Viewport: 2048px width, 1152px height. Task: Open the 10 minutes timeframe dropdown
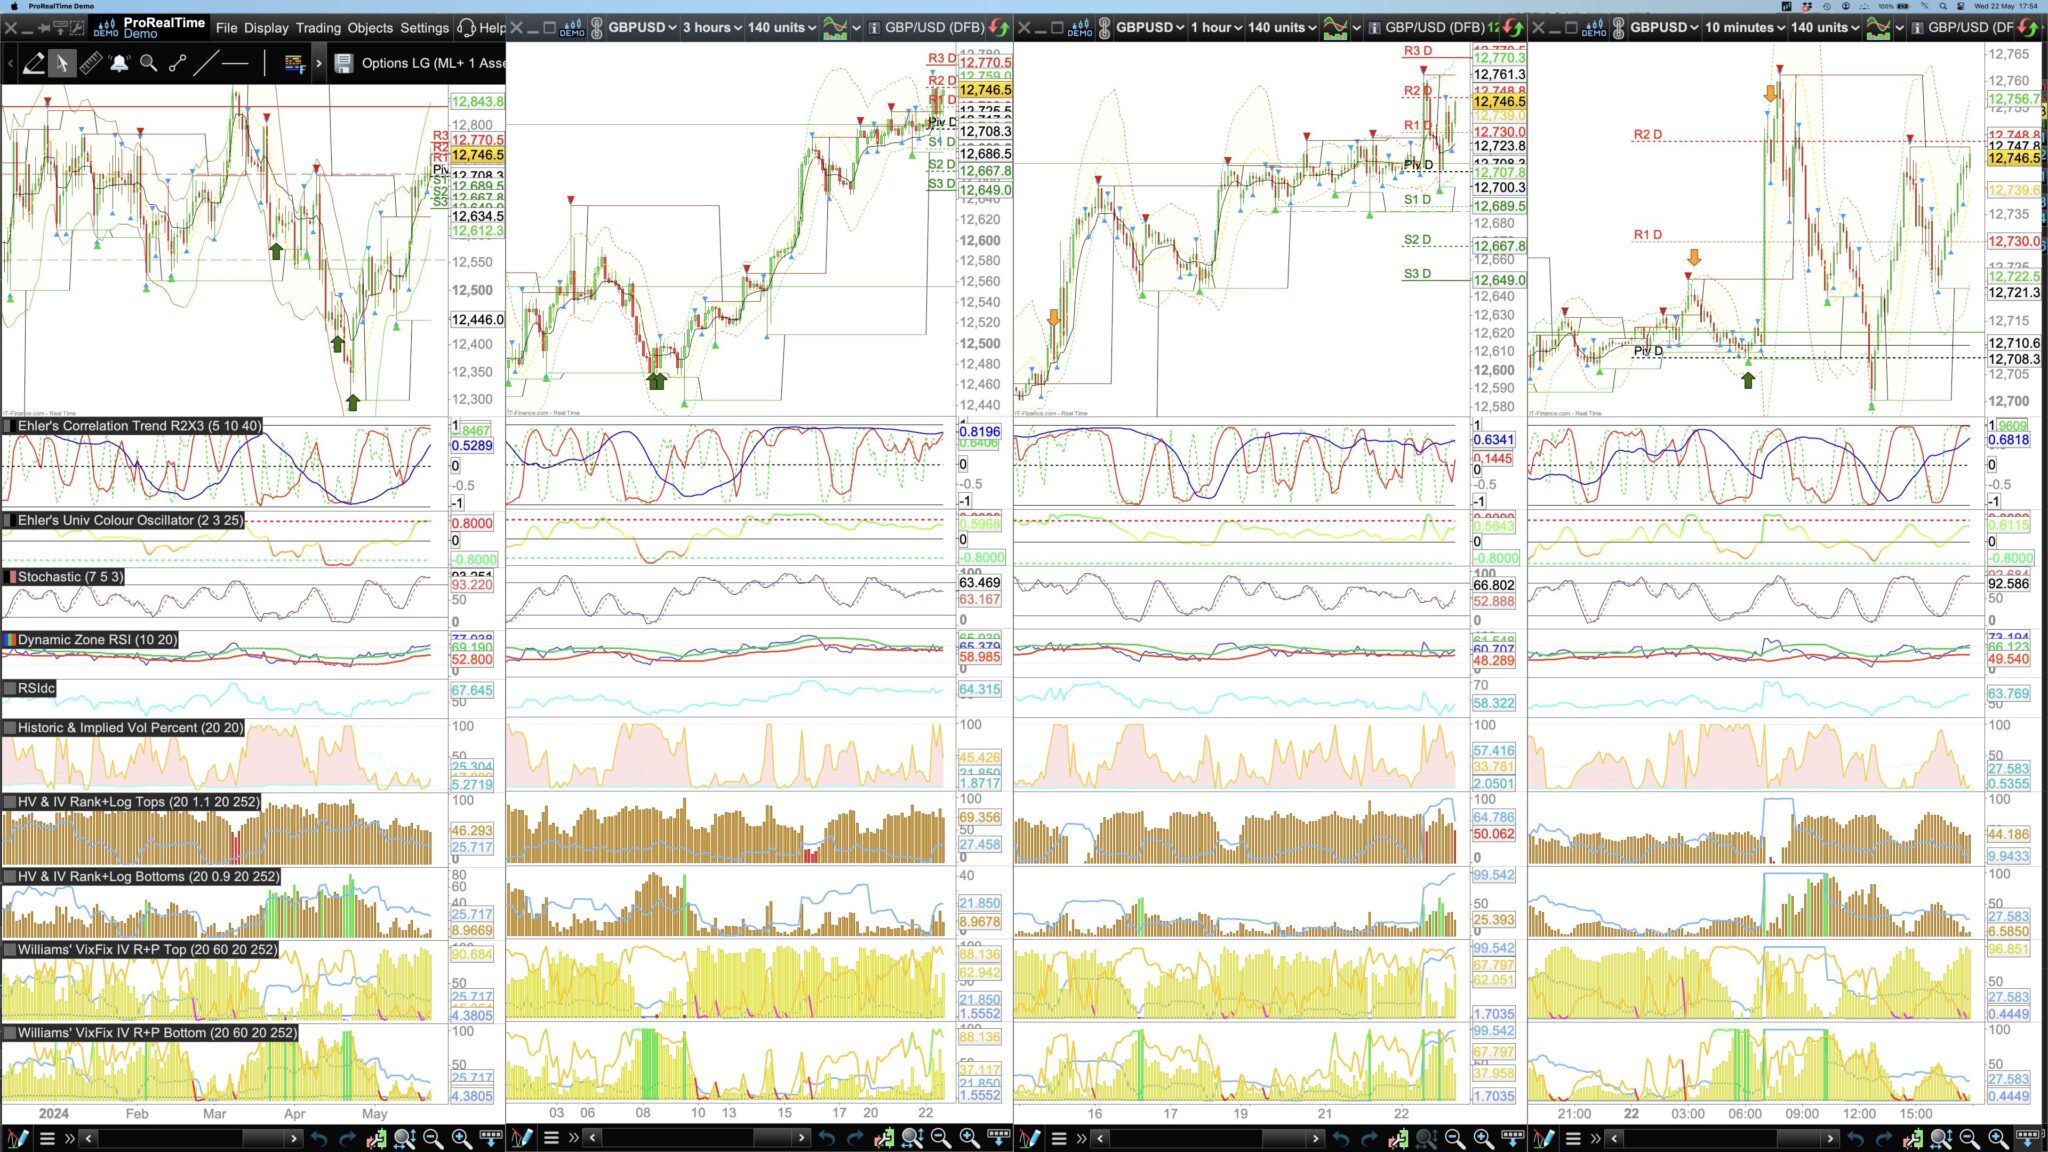(1744, 28)
